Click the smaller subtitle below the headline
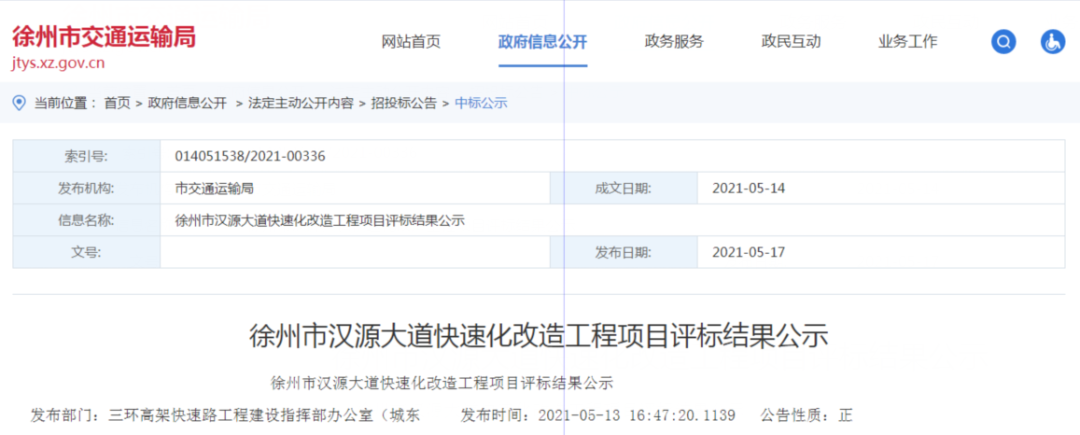The image size is (1080, 435). point(442,383)
